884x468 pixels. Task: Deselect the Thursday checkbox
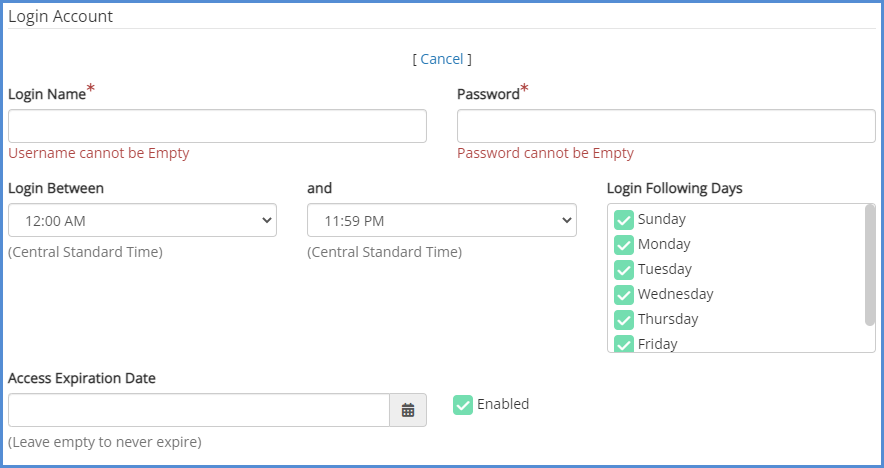[624, 320]
